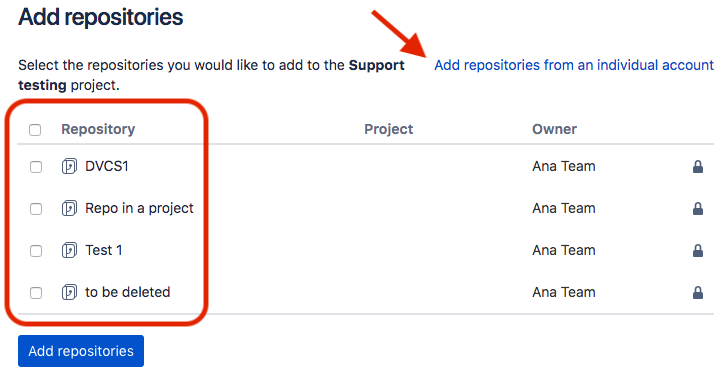Click the DVCS1 repository name
The image size is (726, 385).
click(107, 166)
